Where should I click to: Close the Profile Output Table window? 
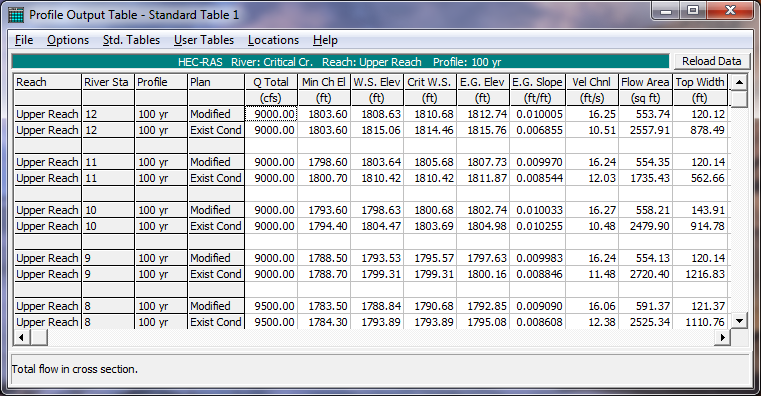pos(730,10)
